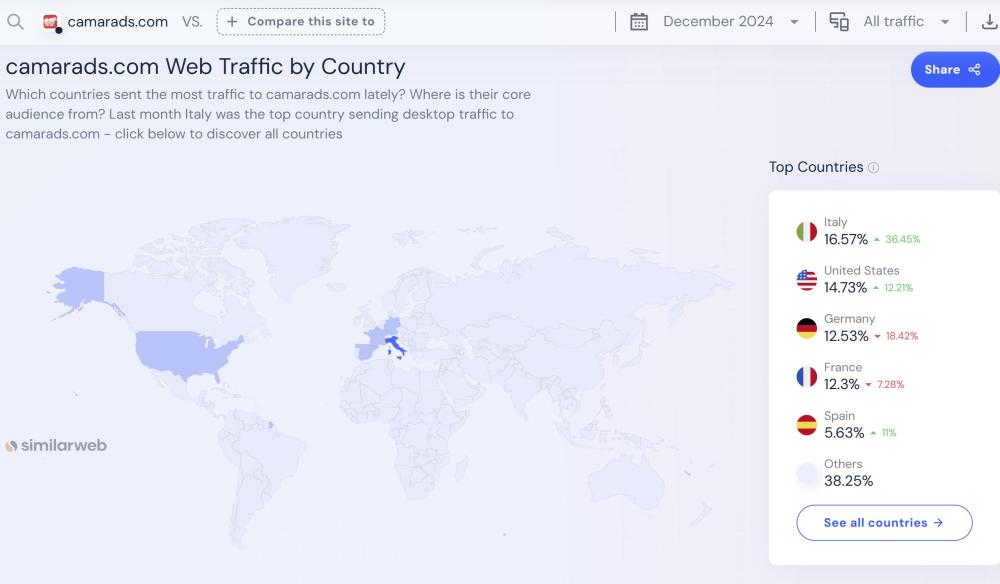
Task: Click the France flag icon
Action: pos(806,376)
